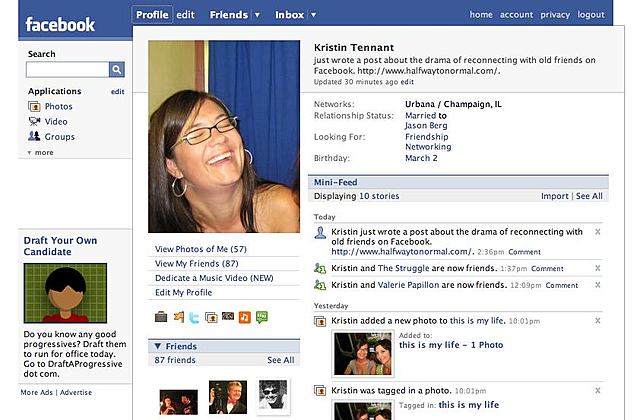
Task: Click the Draft Your Own Candidate ad image
Action: [65, 293]
